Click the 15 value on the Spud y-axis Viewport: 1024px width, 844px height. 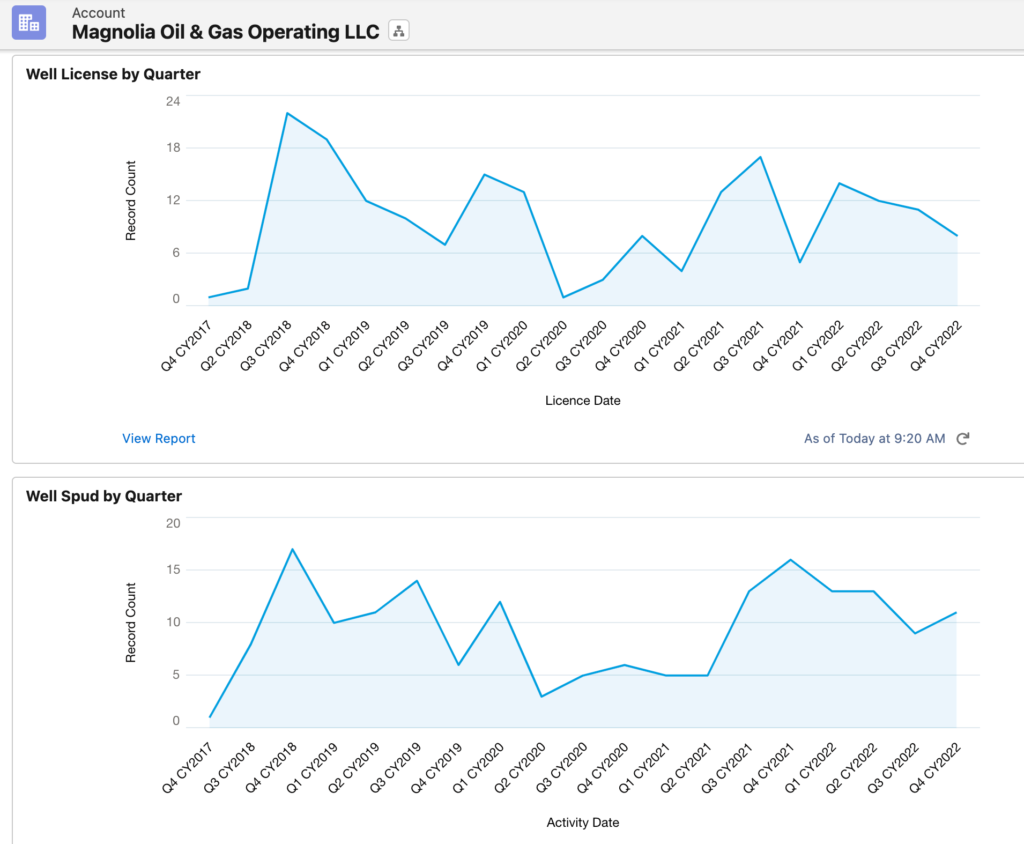173,570
